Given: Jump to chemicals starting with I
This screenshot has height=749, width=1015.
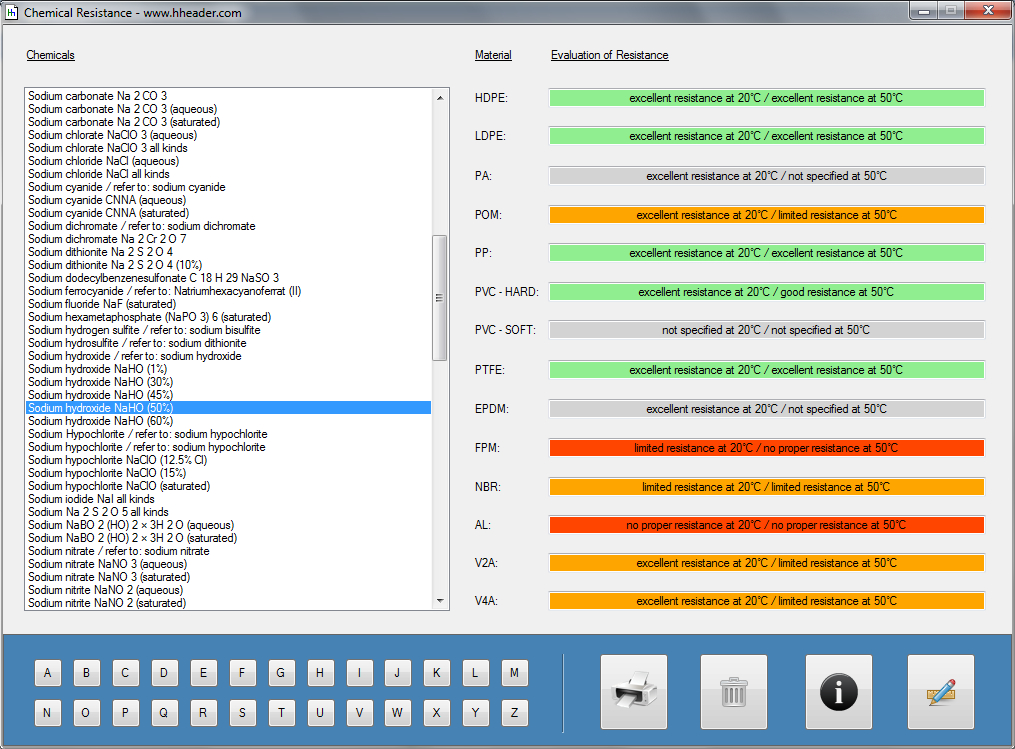Looking at the screenshot, I should click(359, 673).
